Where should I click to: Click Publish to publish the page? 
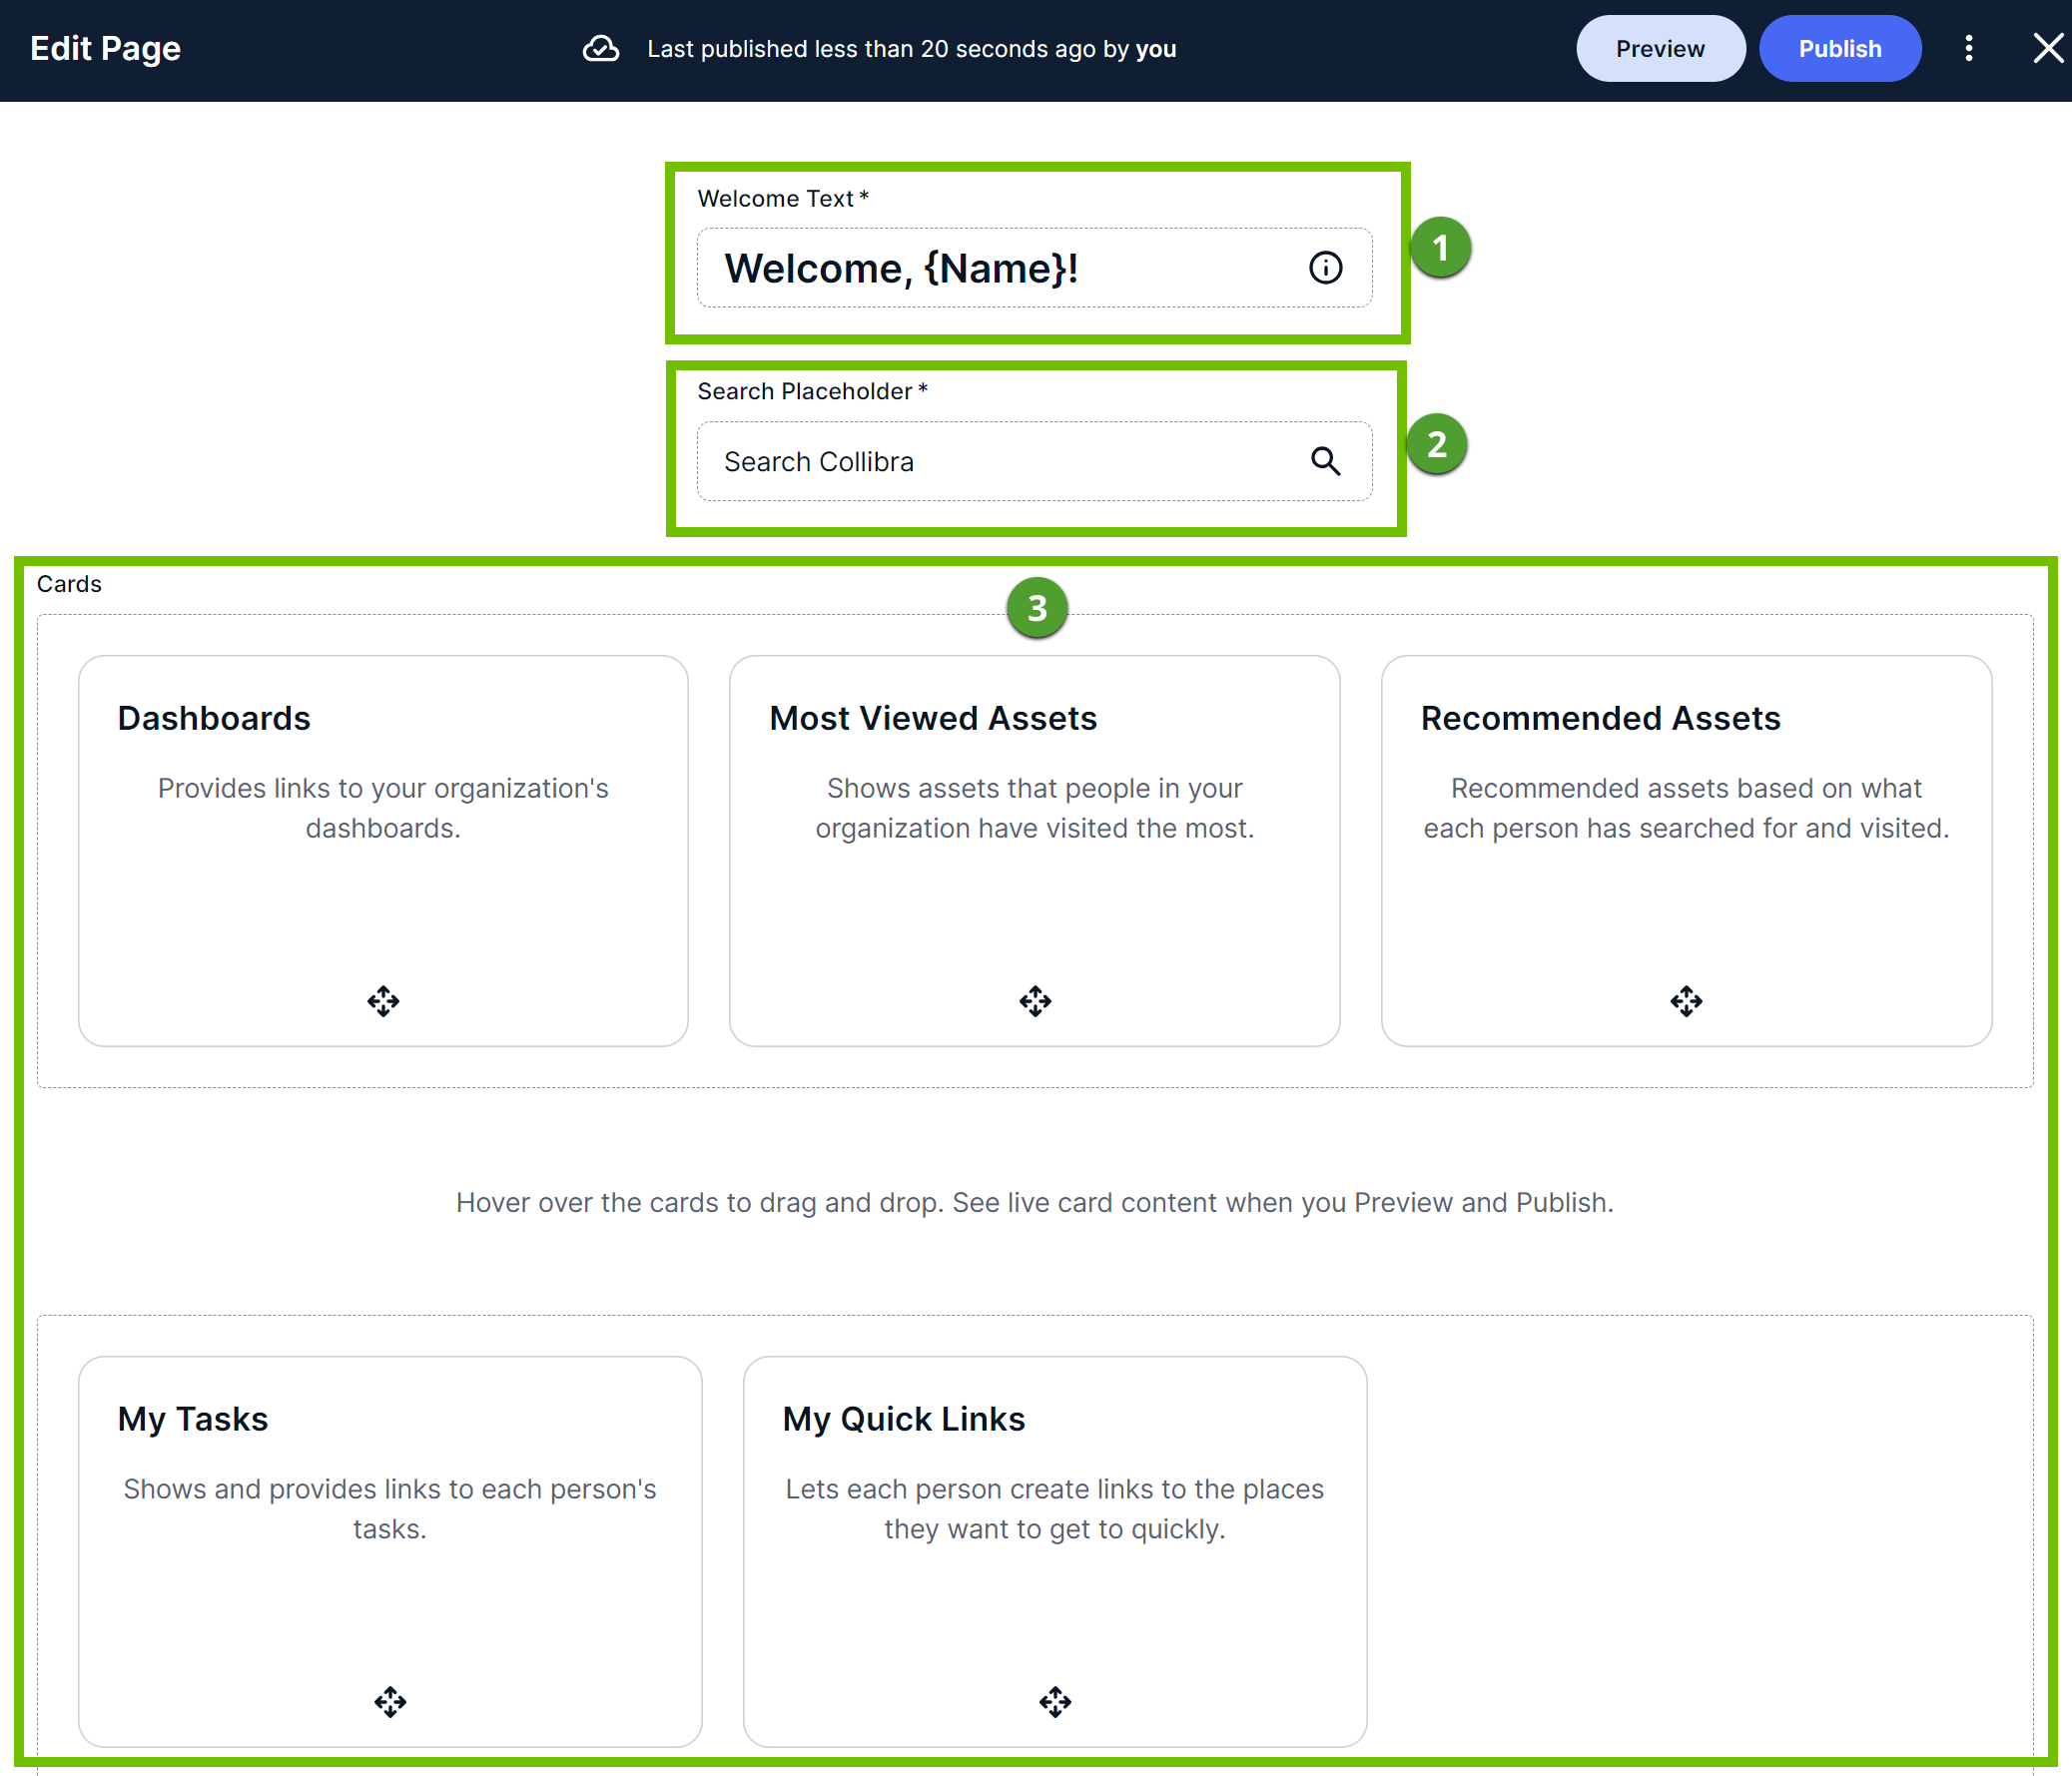[1840, 48]
